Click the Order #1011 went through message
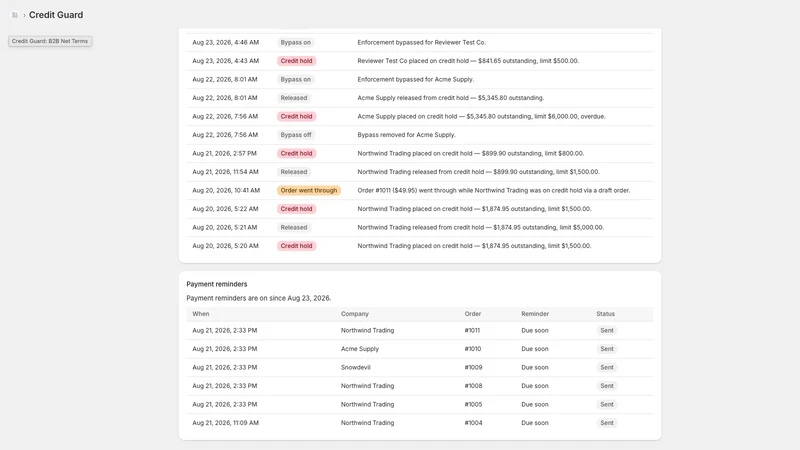The width and height of the screenshot is (800, 450). (493, 190)
